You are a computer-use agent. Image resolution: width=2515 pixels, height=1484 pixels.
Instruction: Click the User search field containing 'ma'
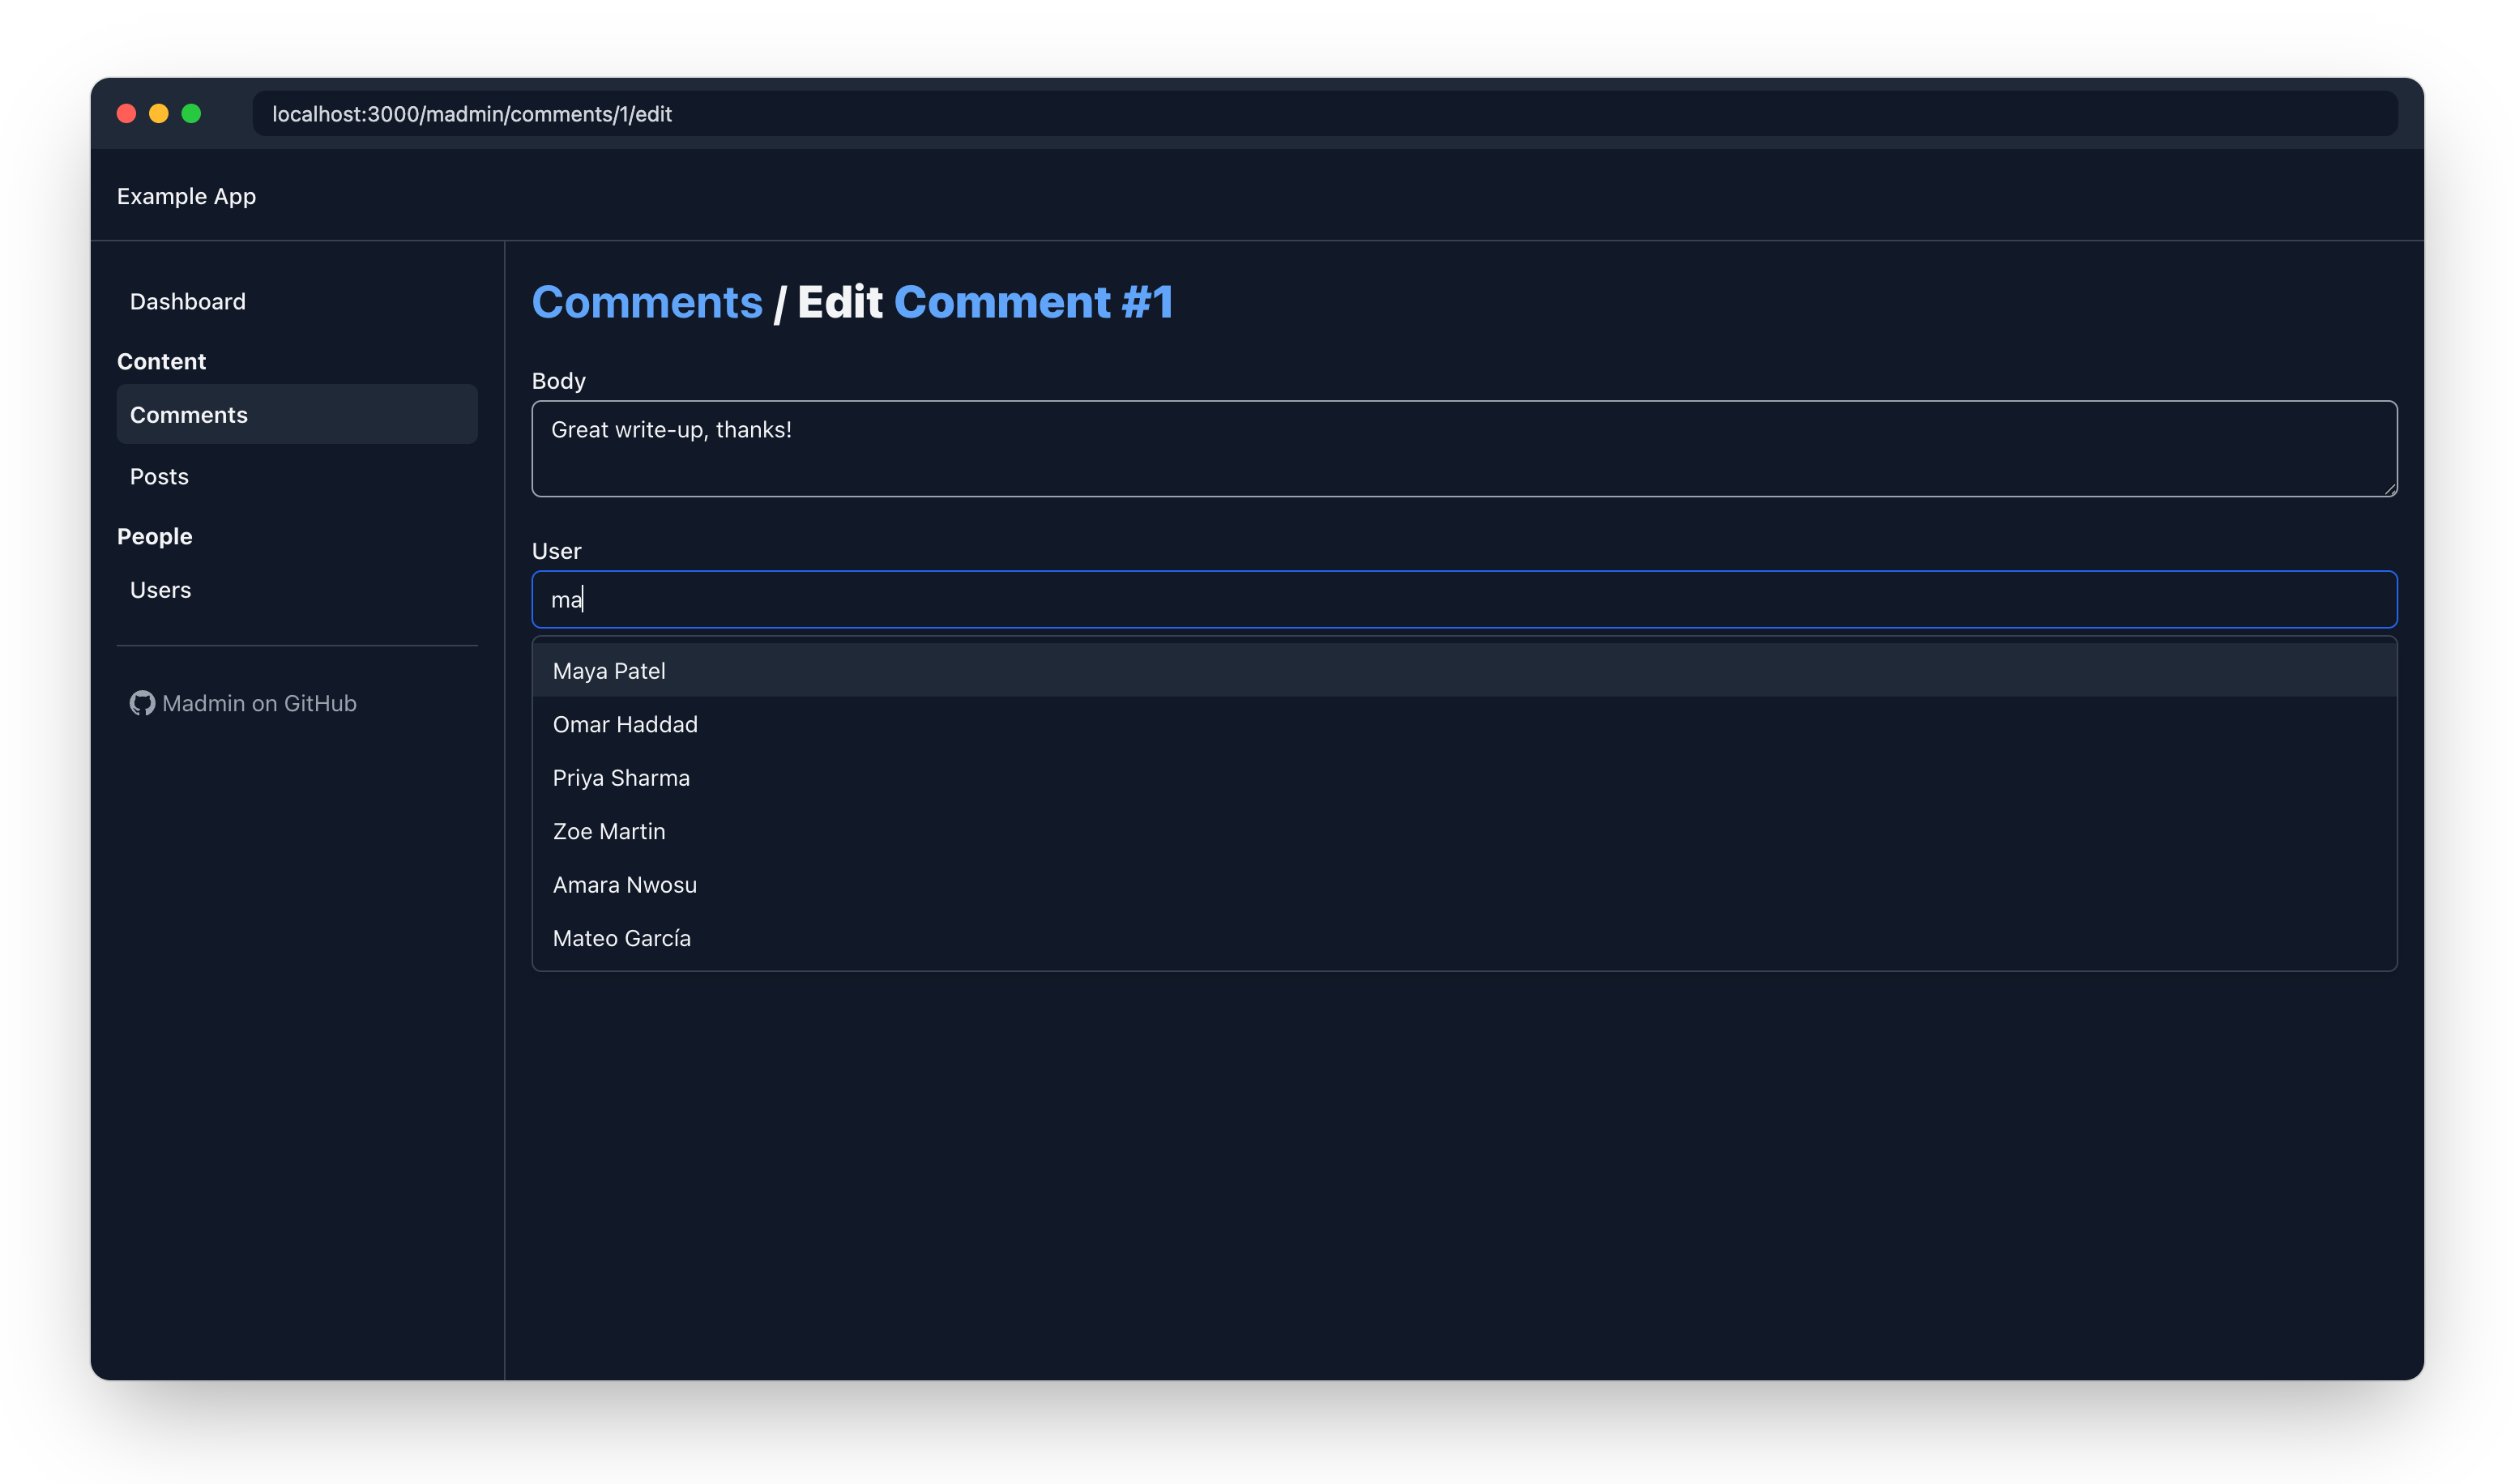pos(1464,599)
